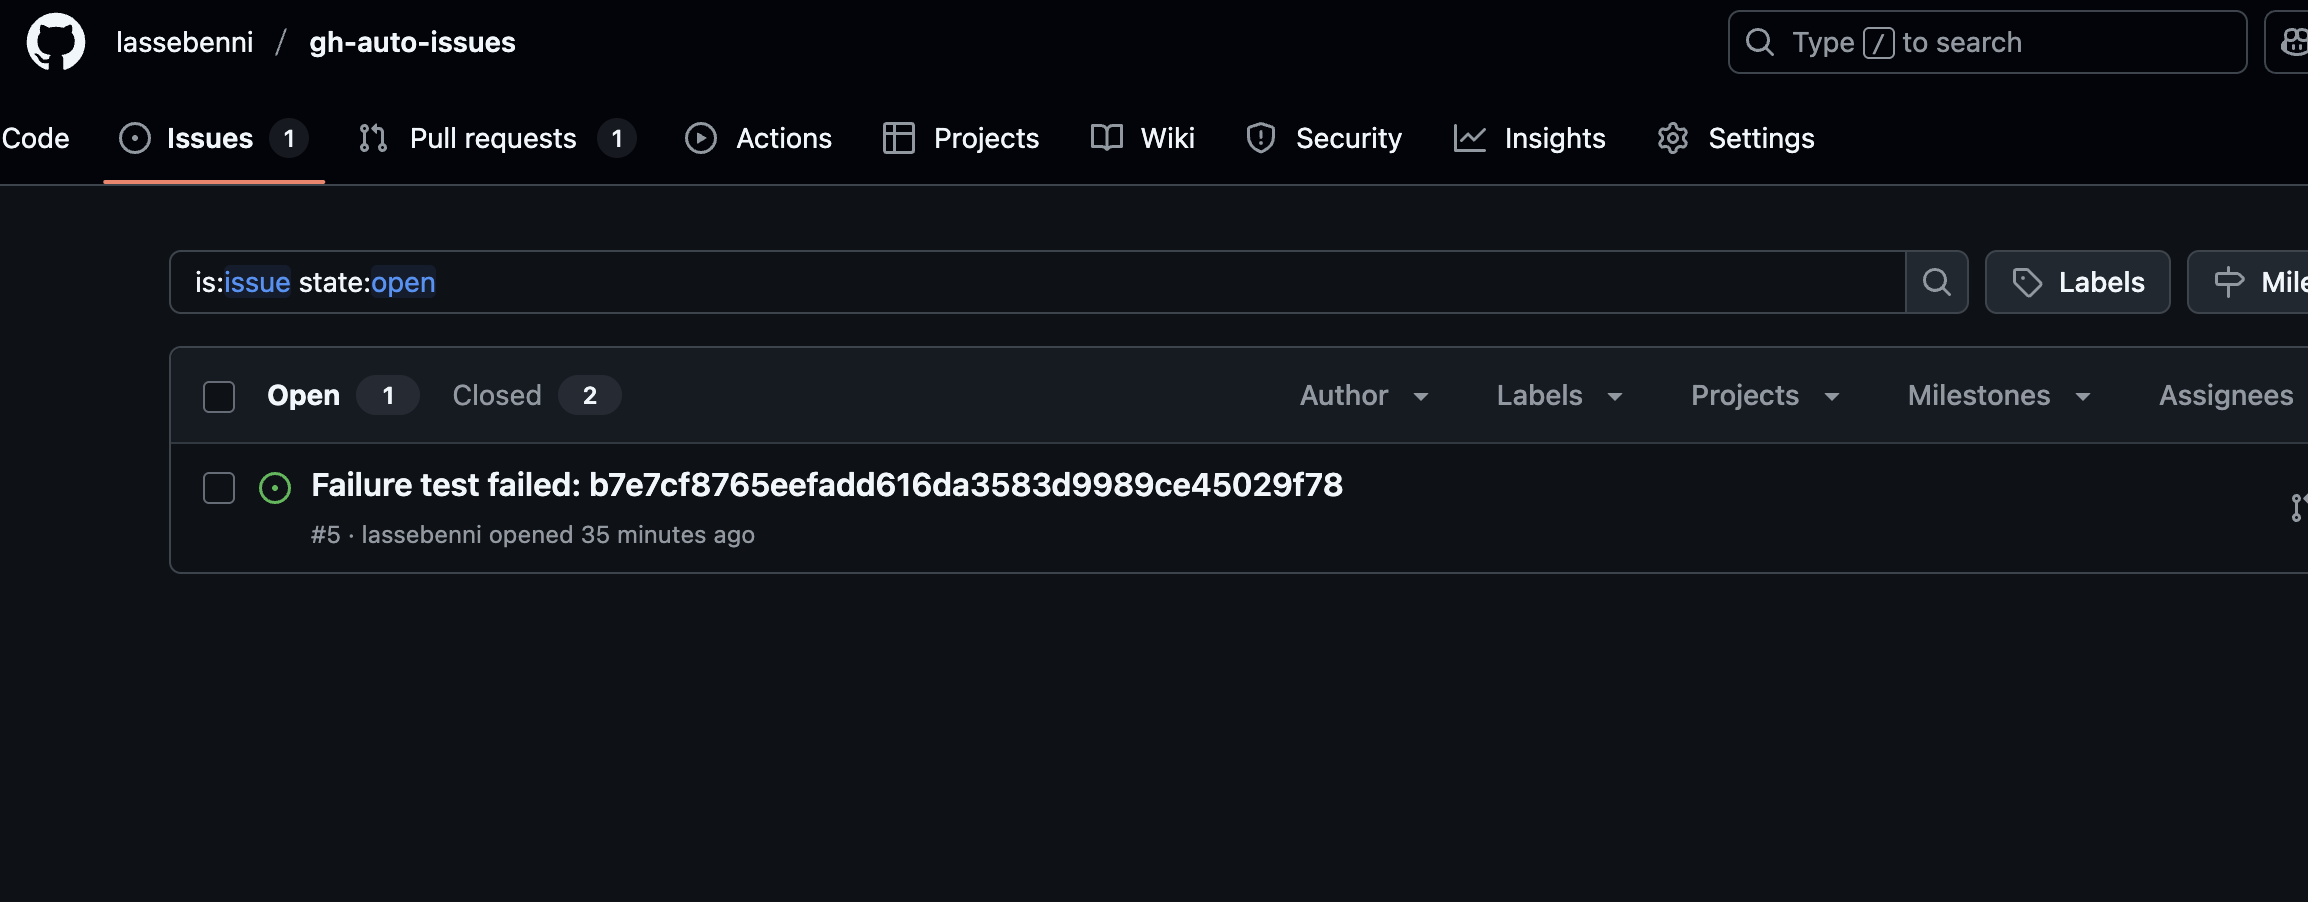Show Closed issues filter
This screenshot has height=902, width=2308.
(x=496, y=395)
